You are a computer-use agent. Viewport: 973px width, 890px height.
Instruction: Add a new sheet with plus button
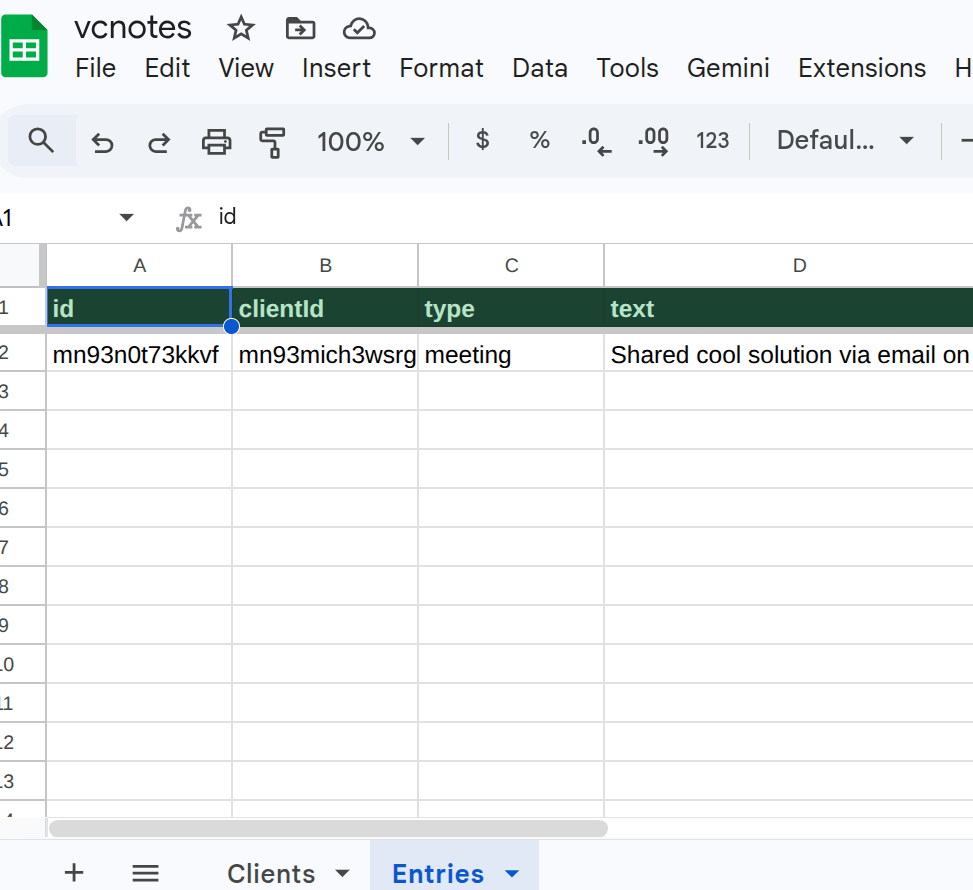tap(74, 873)
